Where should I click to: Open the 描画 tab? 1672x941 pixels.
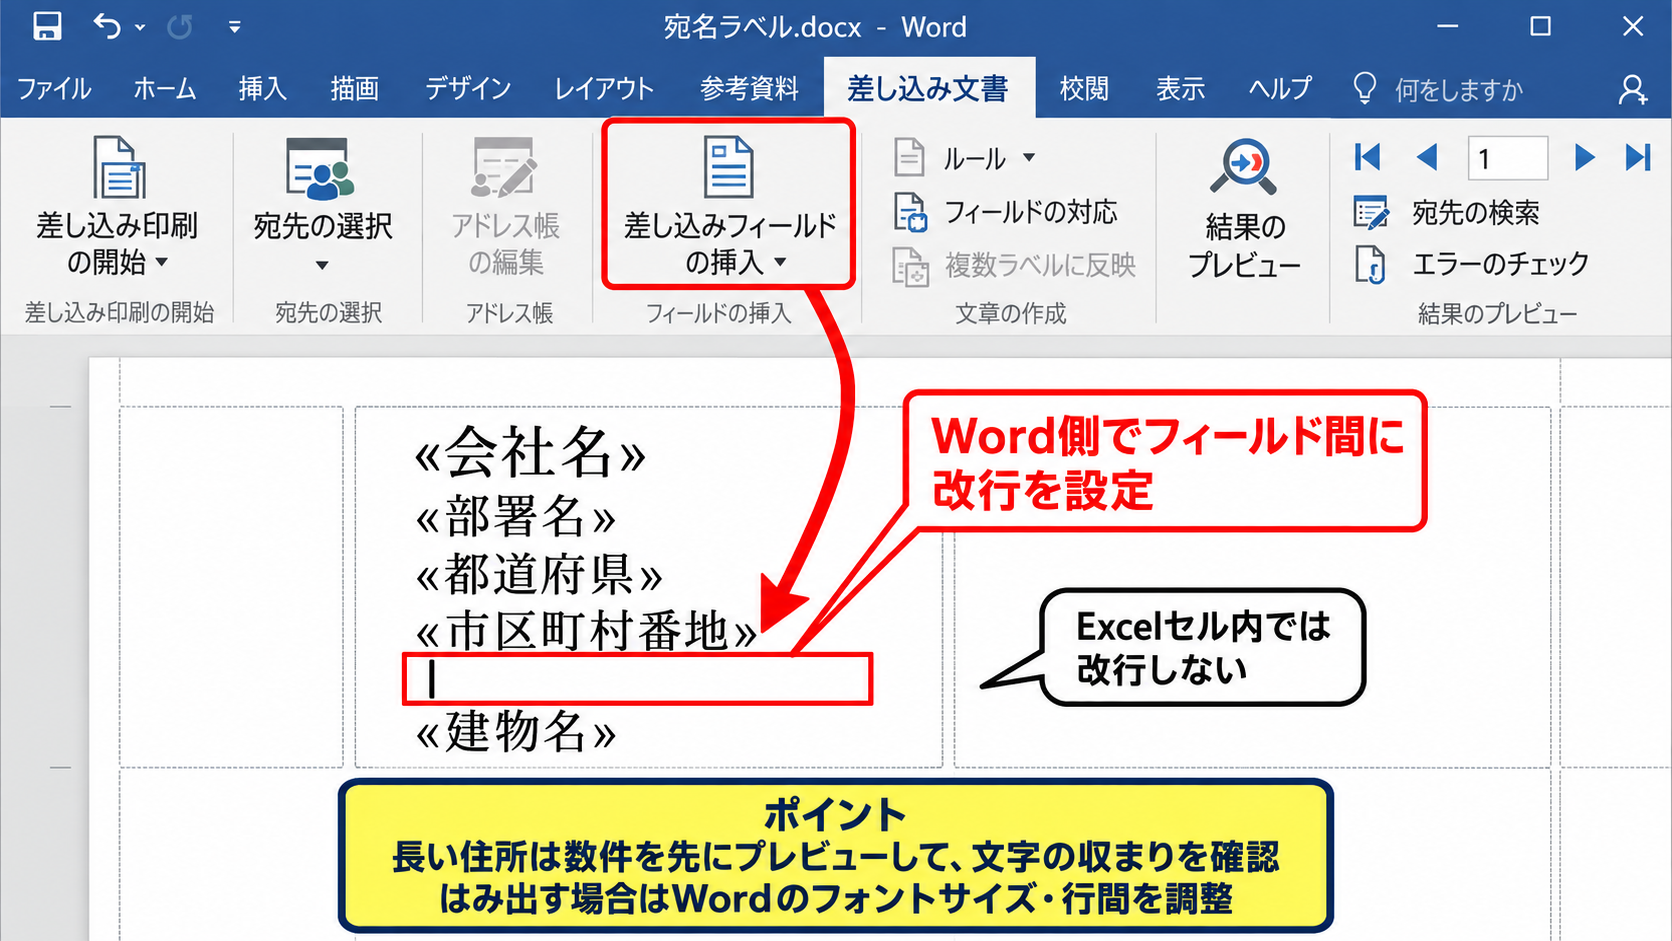tap(355, 89)
